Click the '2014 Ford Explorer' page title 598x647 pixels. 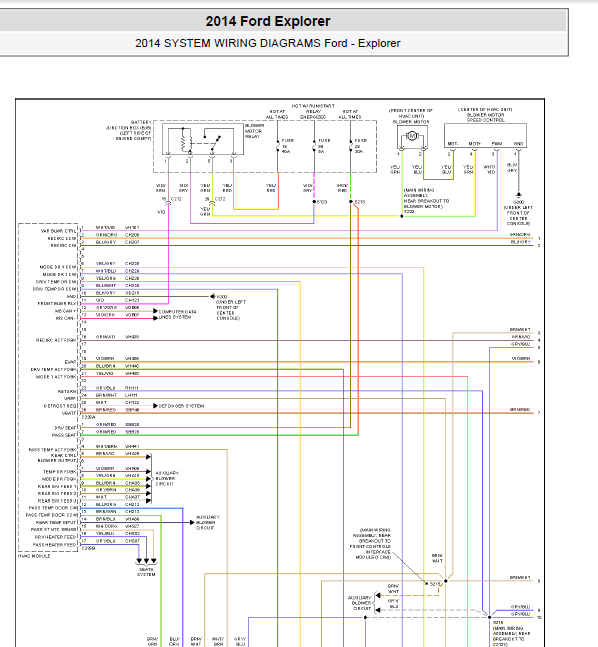[268, 21]
